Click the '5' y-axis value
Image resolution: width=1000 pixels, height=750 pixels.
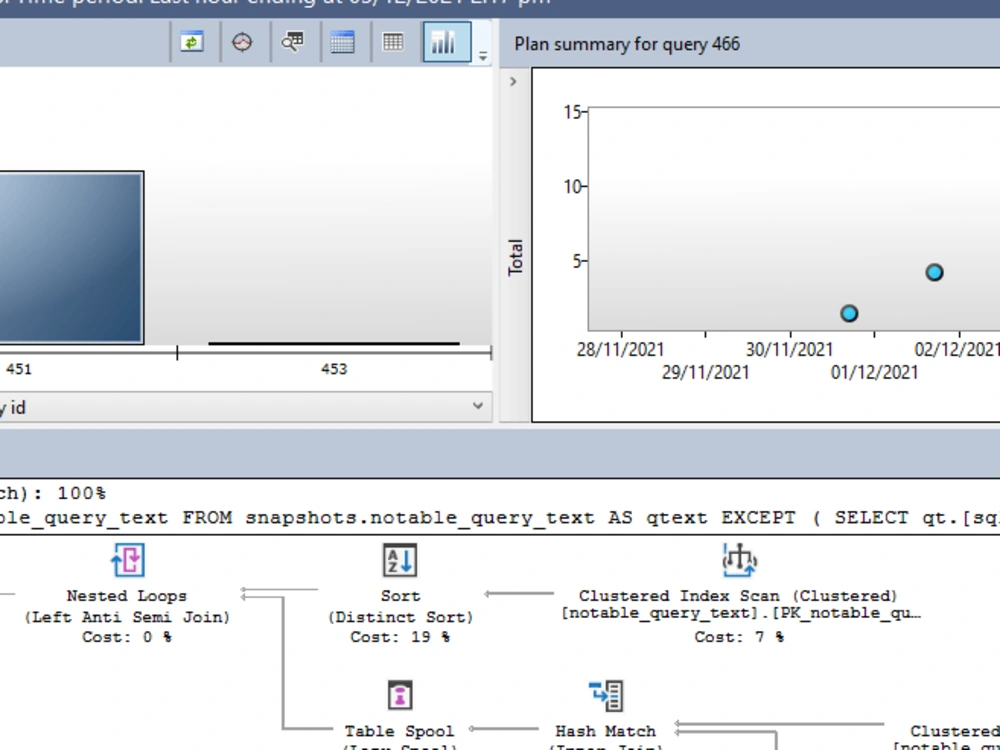pos(577,261)
